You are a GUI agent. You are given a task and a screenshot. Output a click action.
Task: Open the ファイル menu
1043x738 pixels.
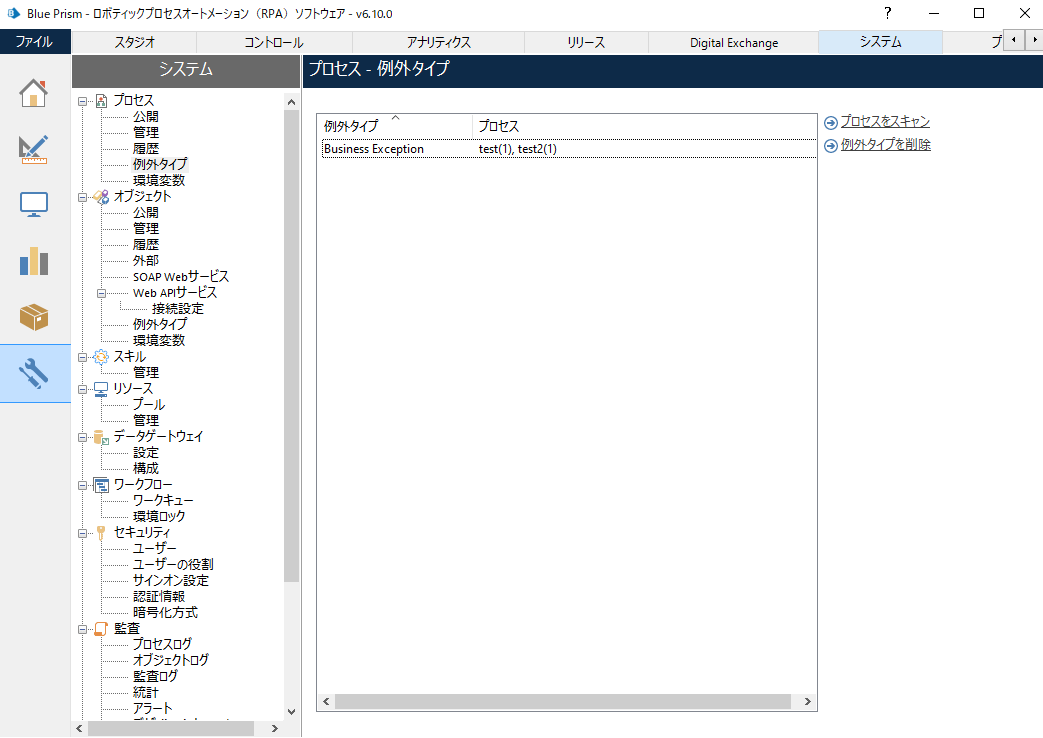tap(35, 42)
